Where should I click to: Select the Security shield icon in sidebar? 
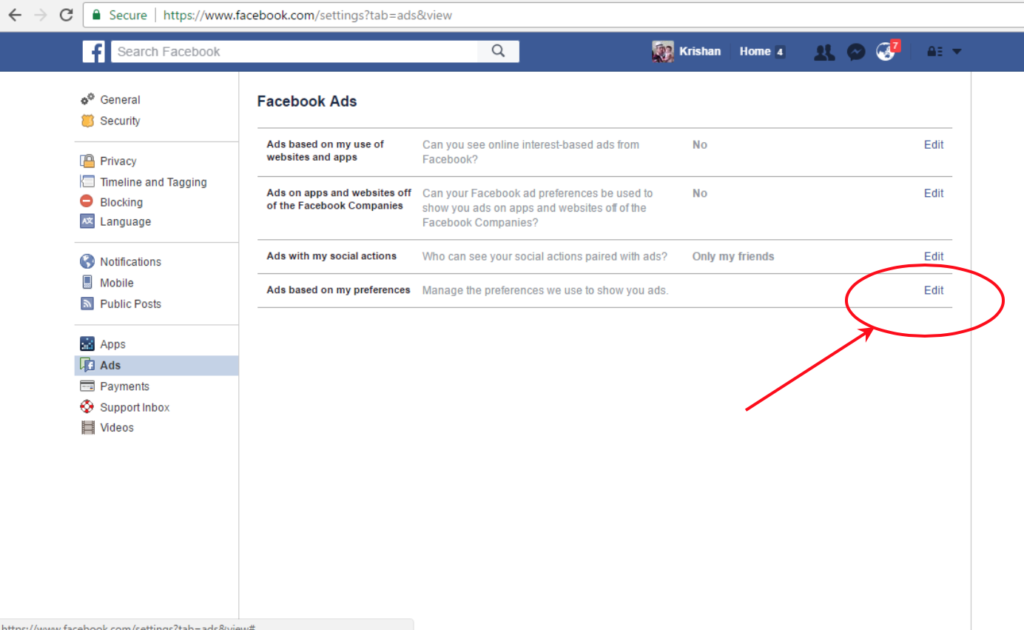pos(89,120)
